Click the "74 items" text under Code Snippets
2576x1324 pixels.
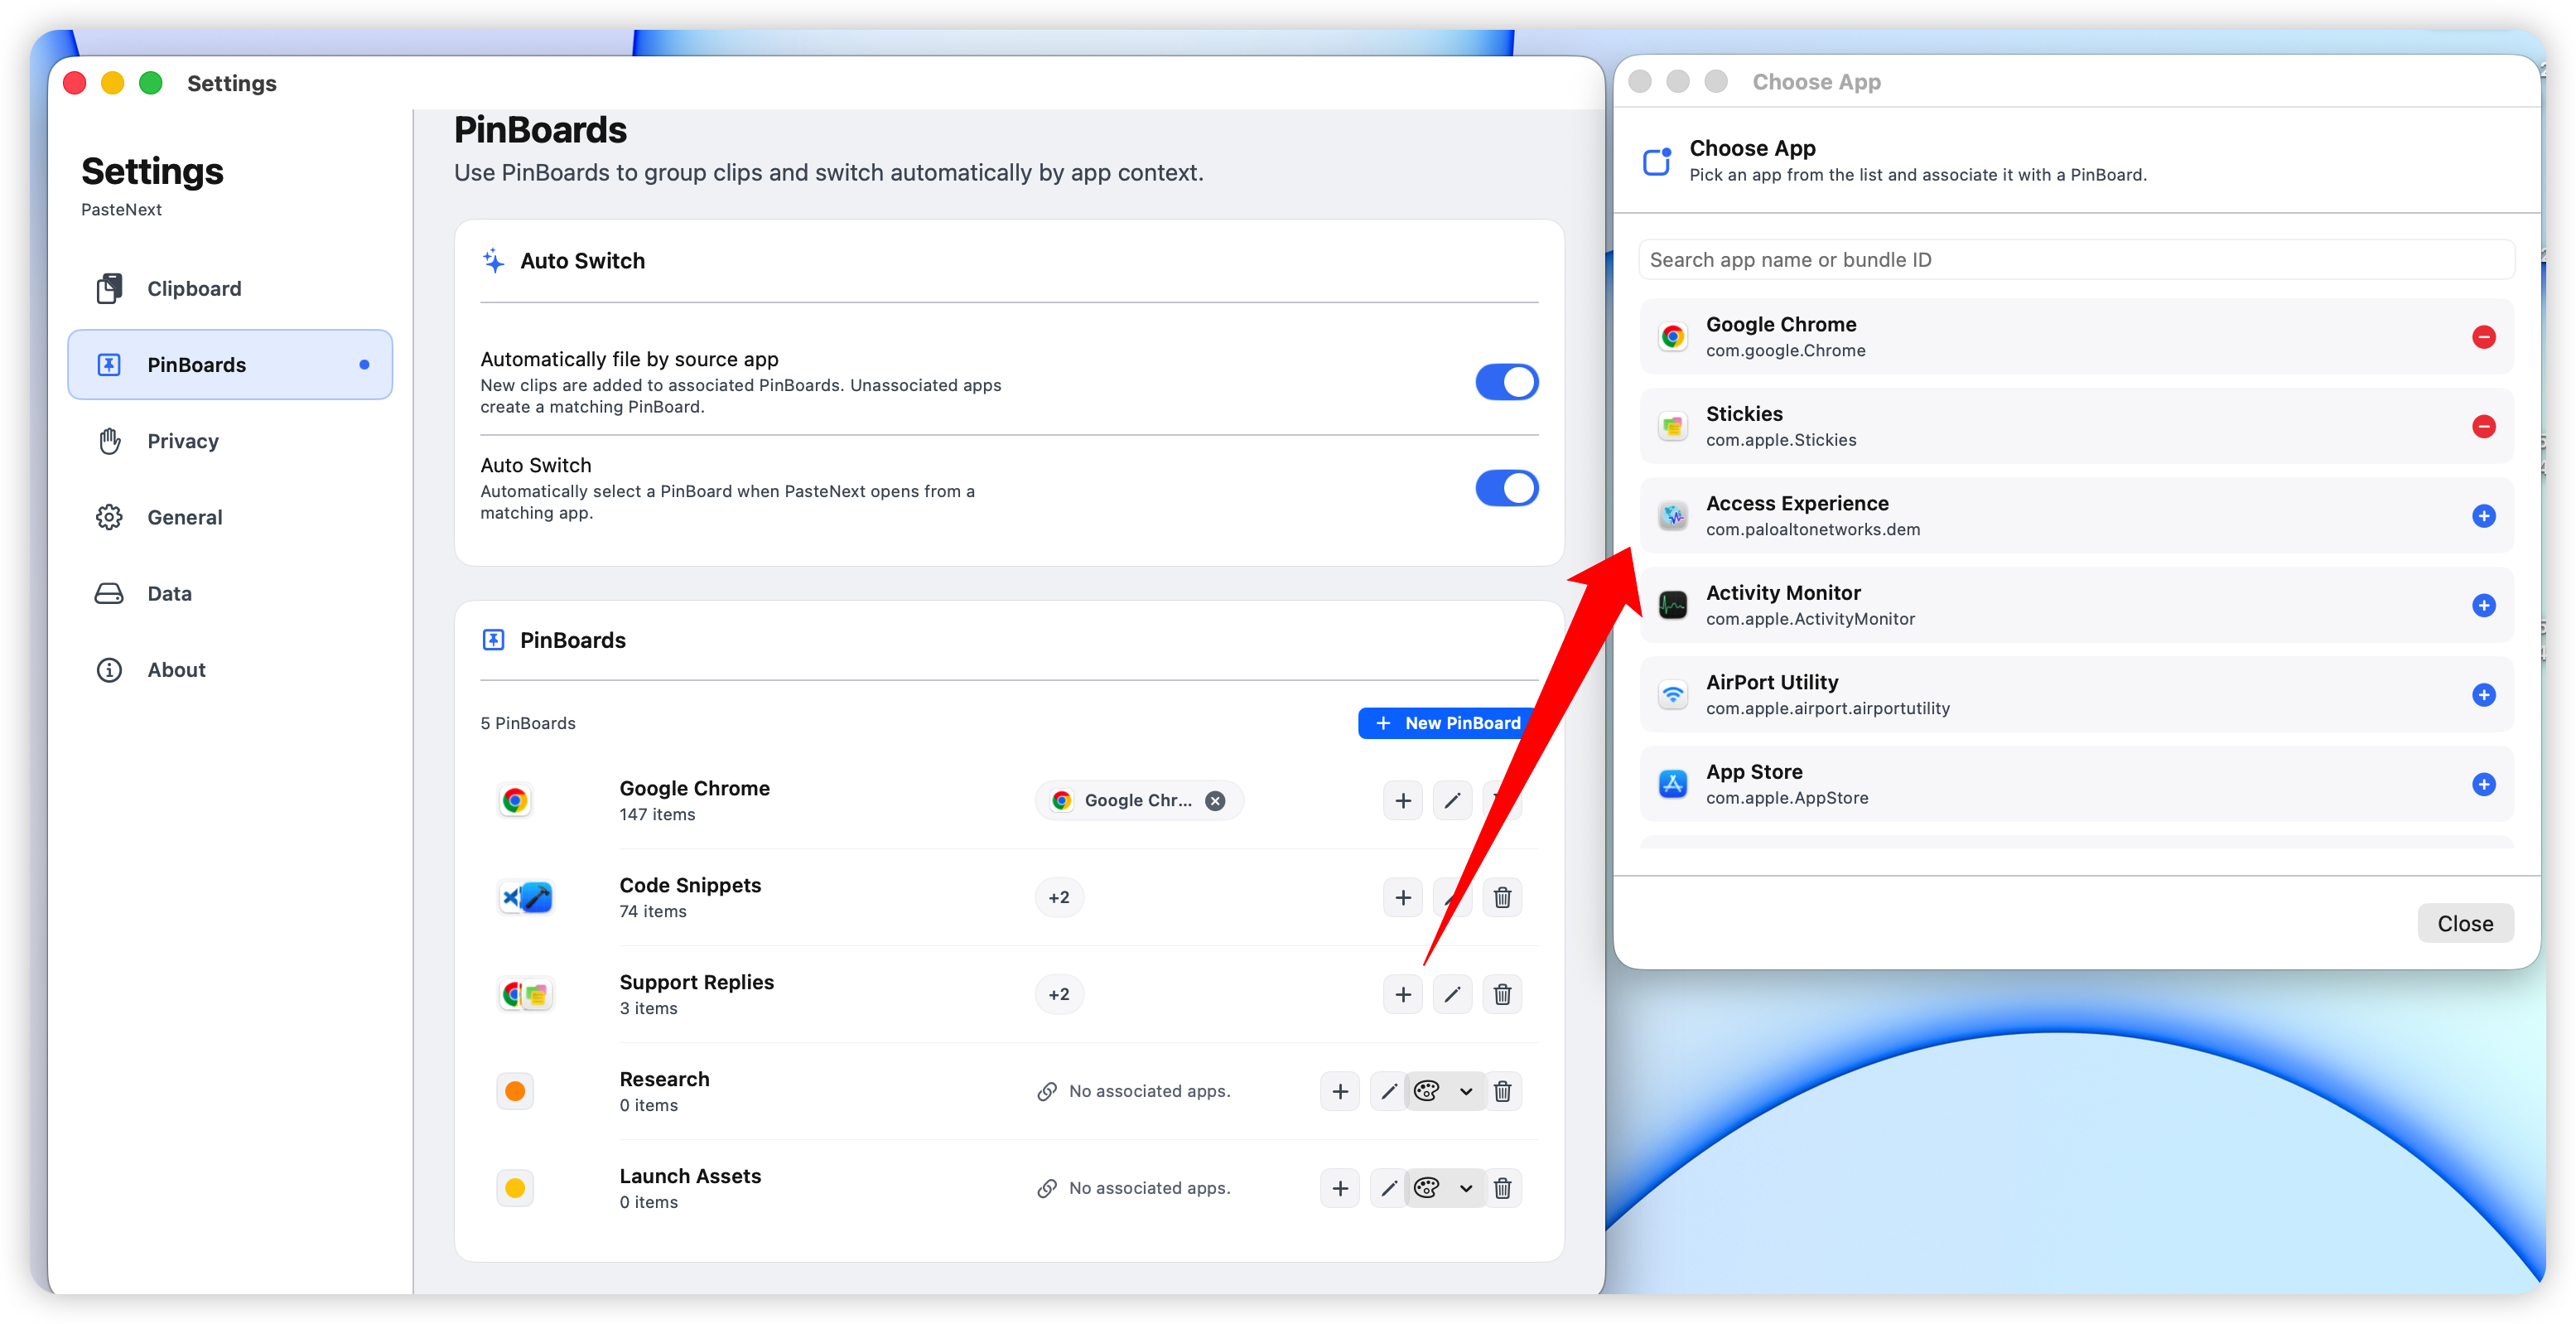[x=653, y=912]
